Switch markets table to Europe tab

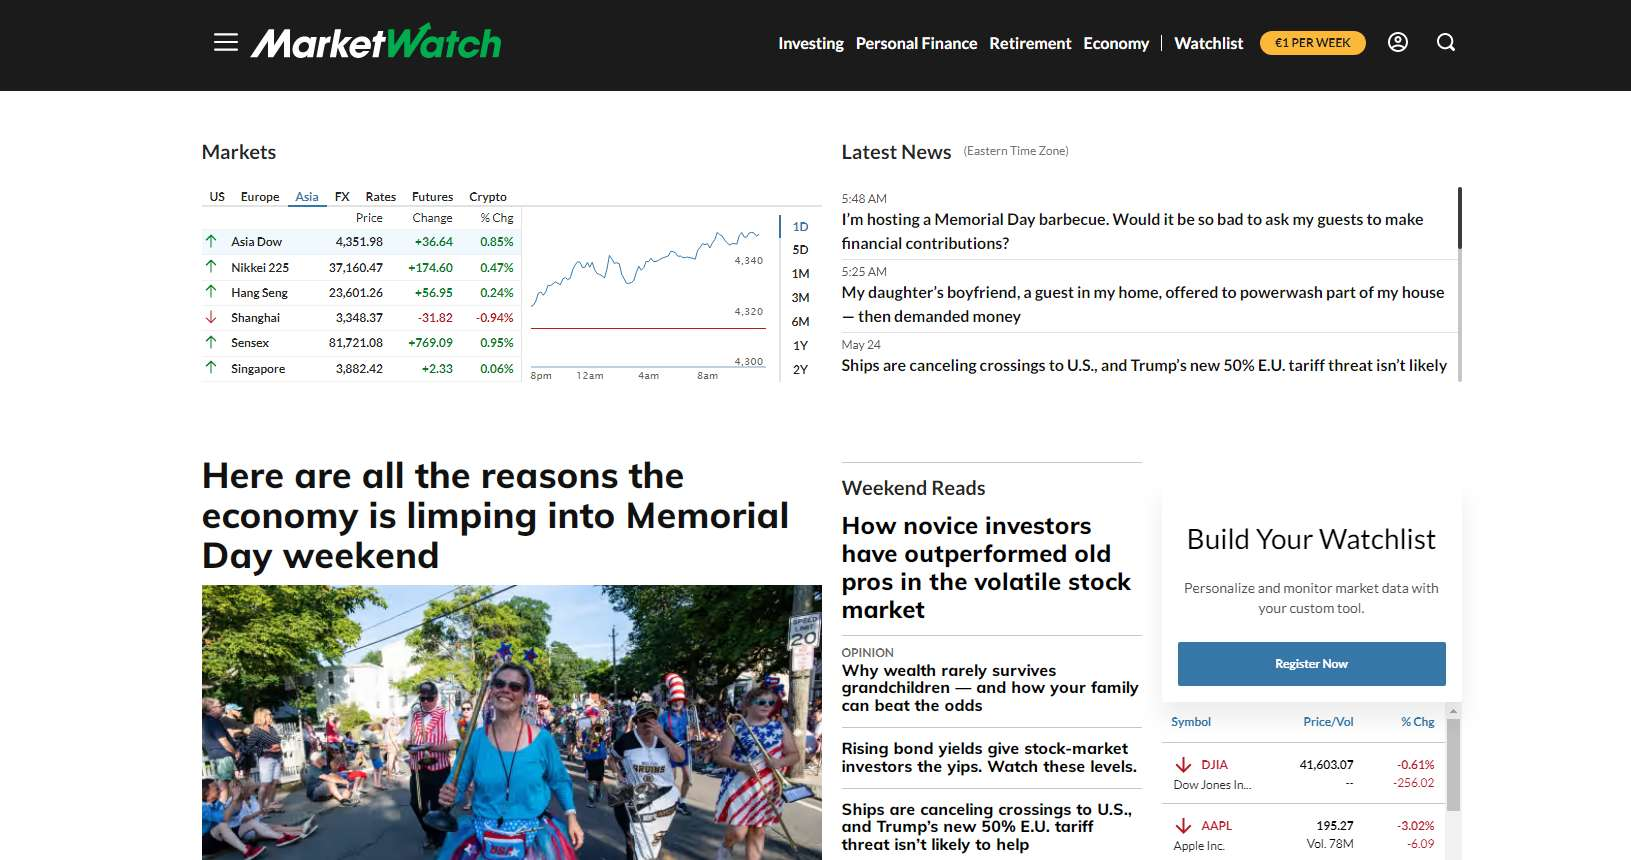tap(260, 197)
